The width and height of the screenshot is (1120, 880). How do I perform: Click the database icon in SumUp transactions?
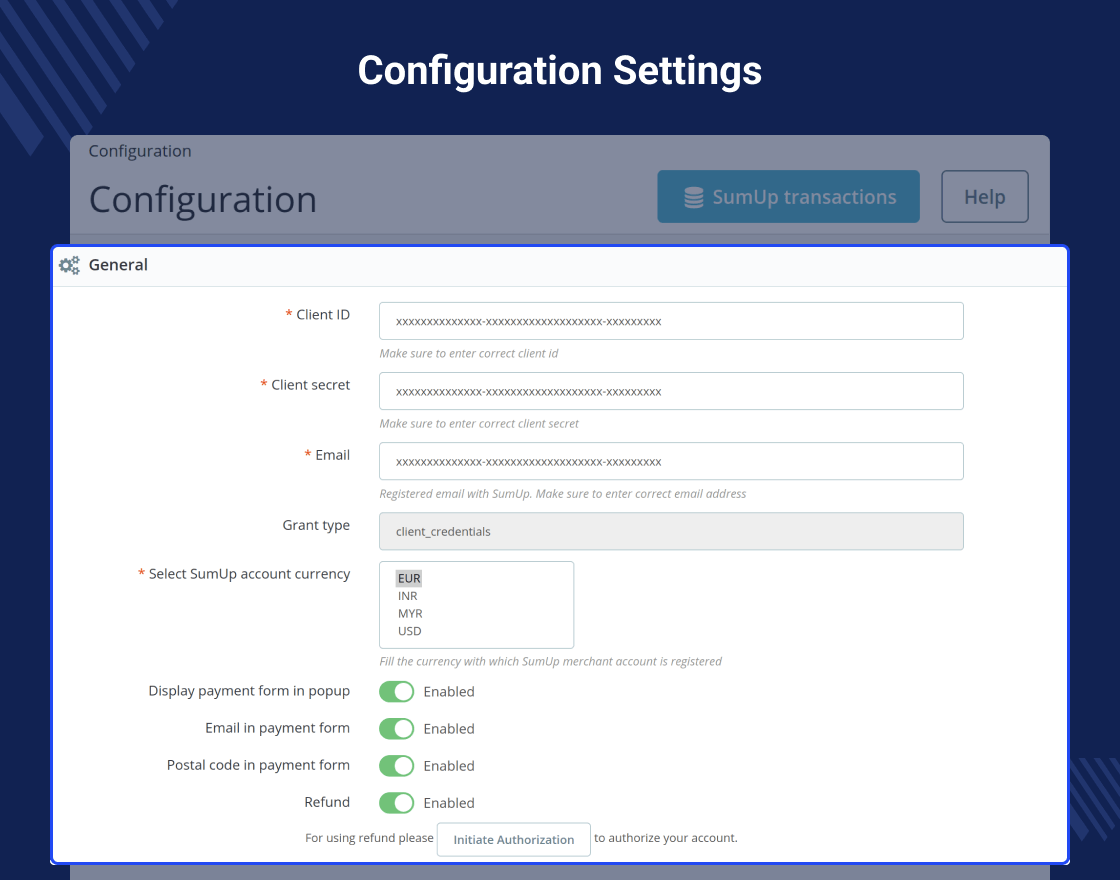pyautogui.click(x=694, y=197)
